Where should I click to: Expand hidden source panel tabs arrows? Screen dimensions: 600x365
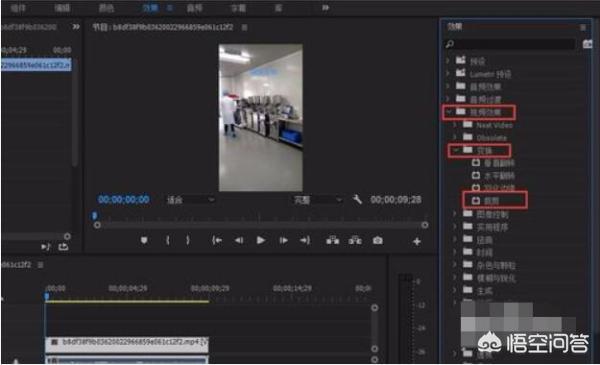pyautogui.click(x=76, y=26)
